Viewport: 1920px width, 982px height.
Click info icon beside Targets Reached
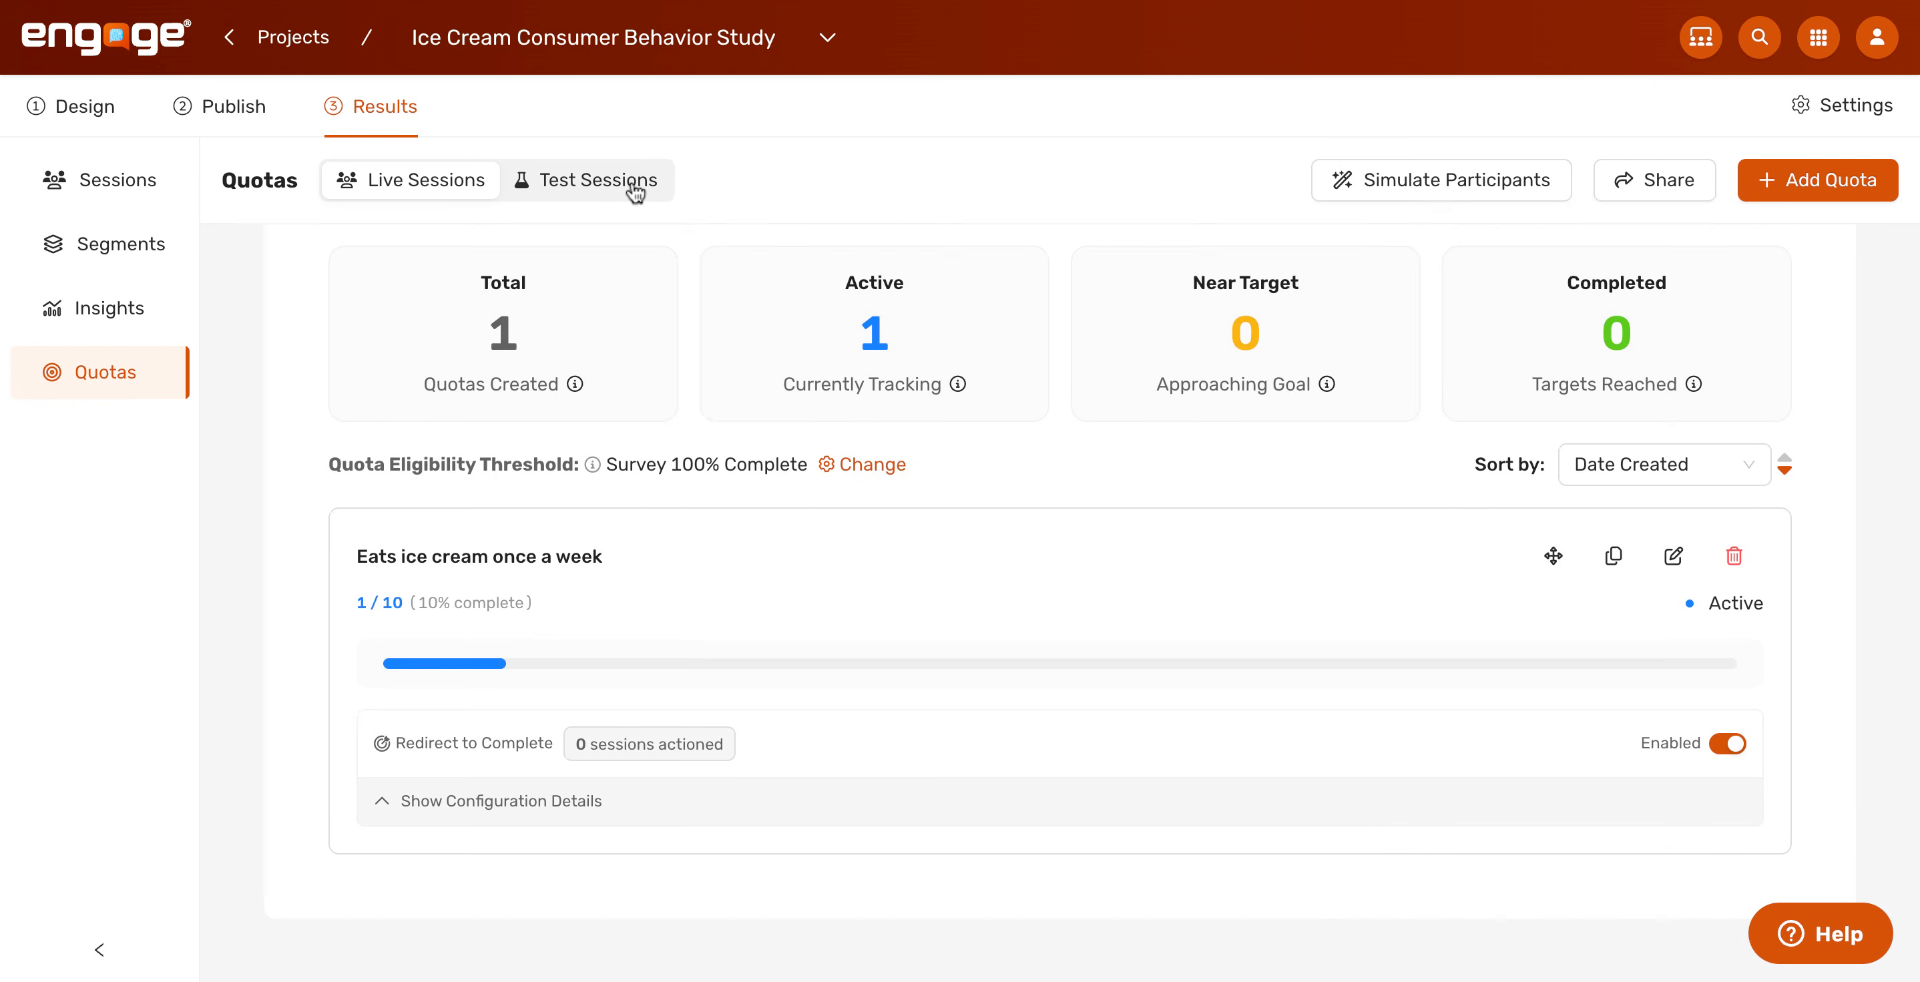click(x=1694, y=384)
